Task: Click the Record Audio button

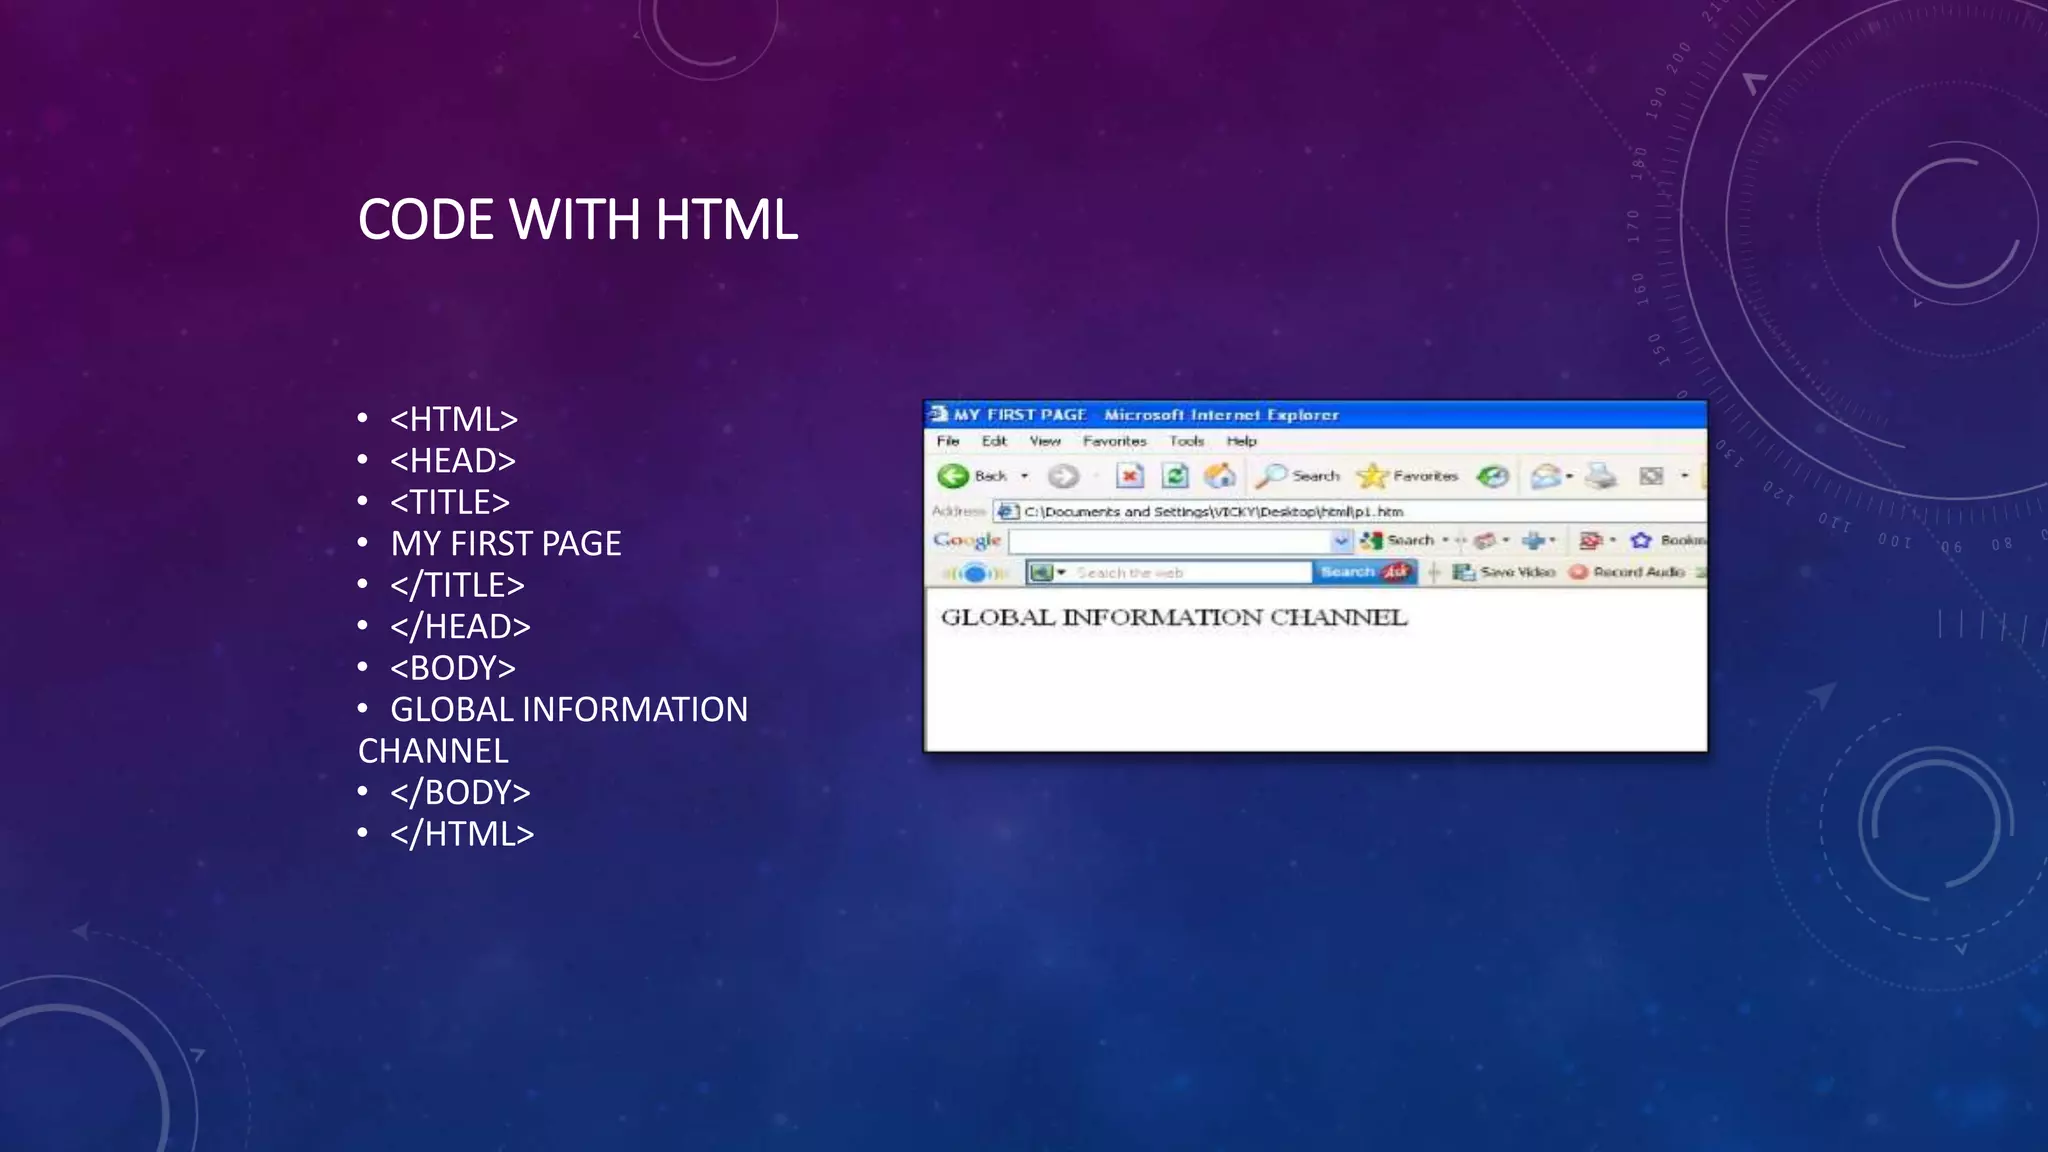Action: (x=1628, y=572)
